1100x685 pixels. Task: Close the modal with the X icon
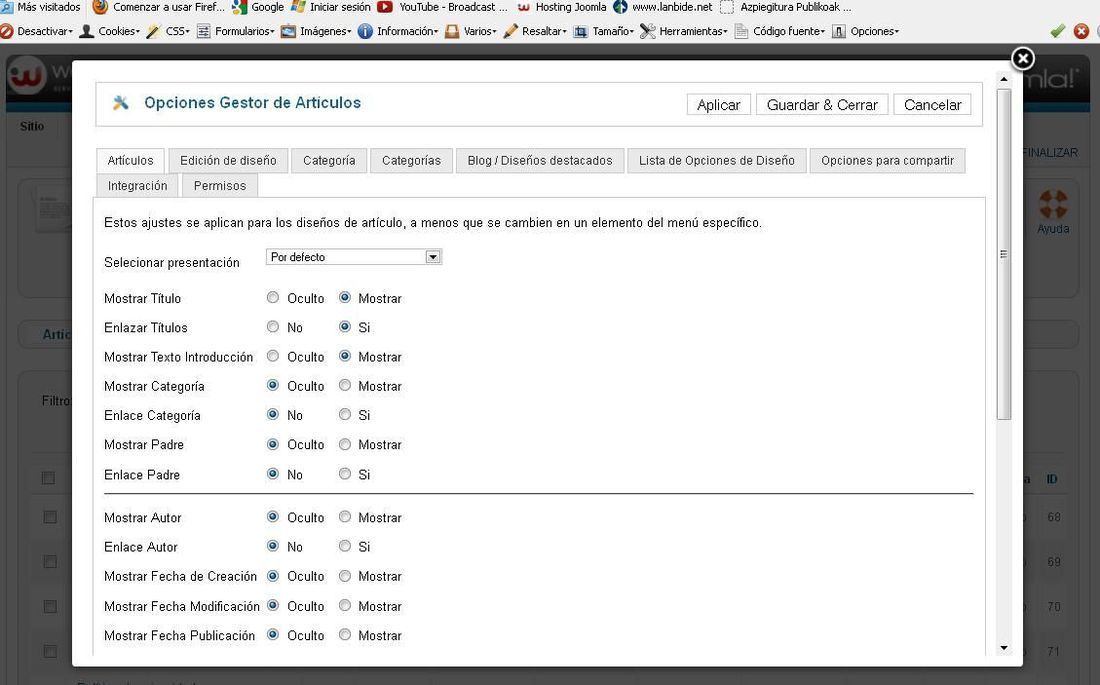tap(1022, 59)
